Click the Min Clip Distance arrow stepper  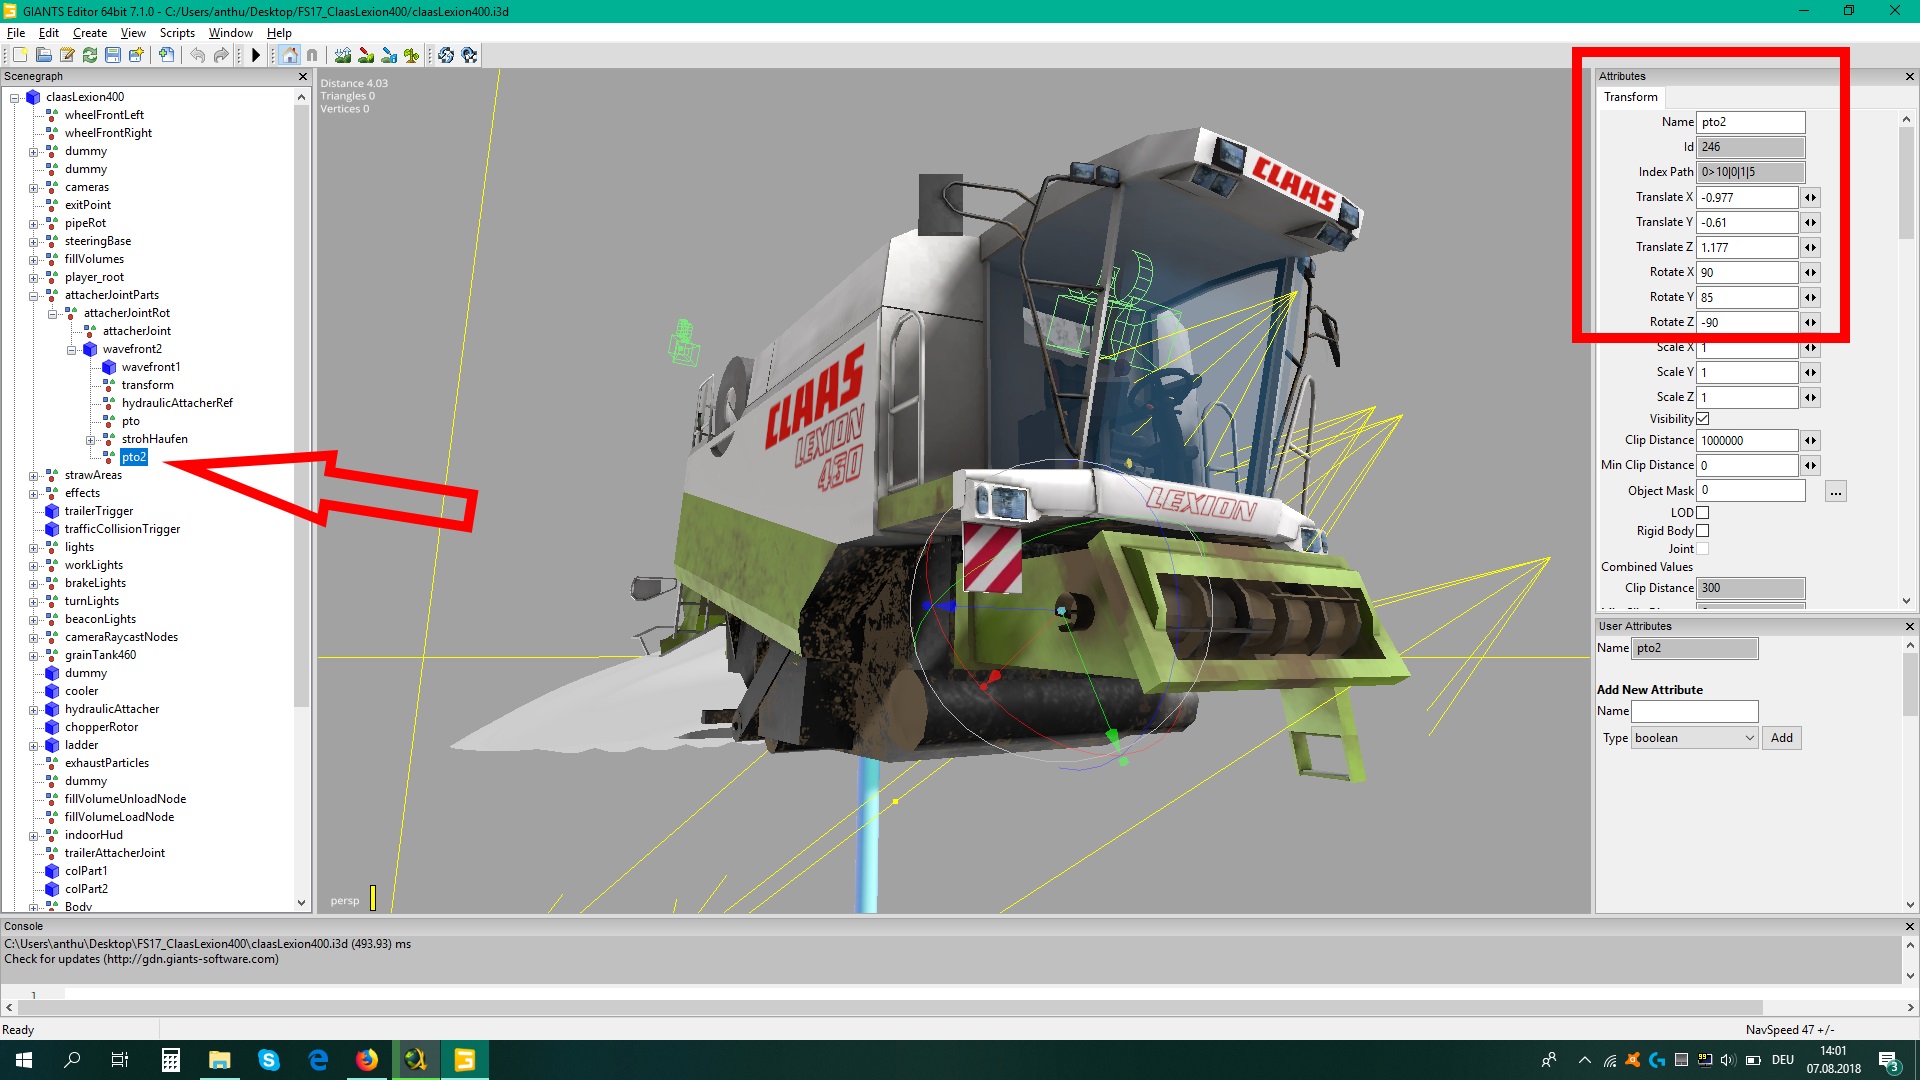point(1810,466)
